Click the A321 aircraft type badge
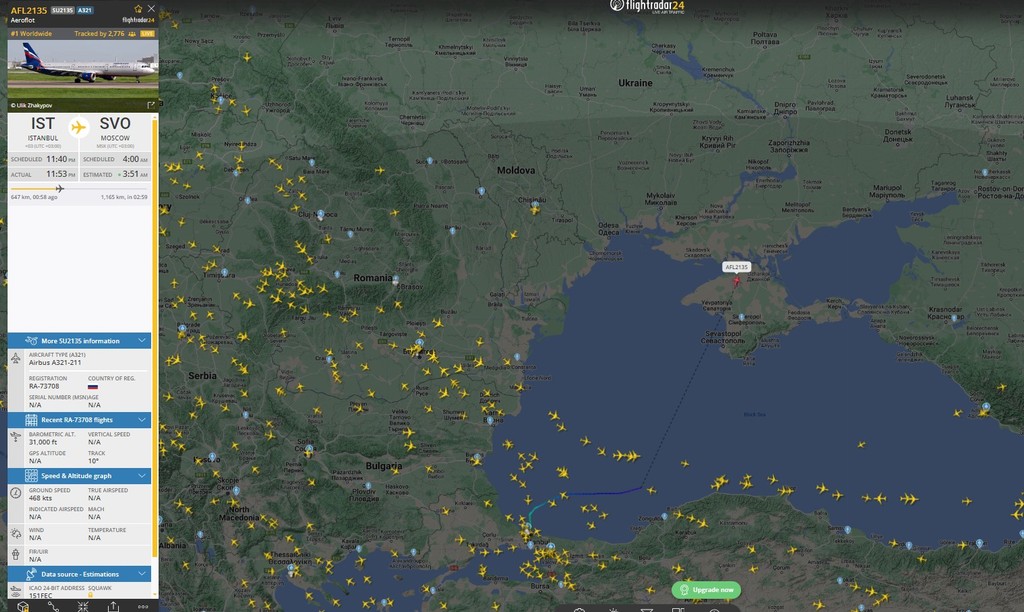Image resolution: width=1024 pixels, height=612 pixels. pos(85,10)
